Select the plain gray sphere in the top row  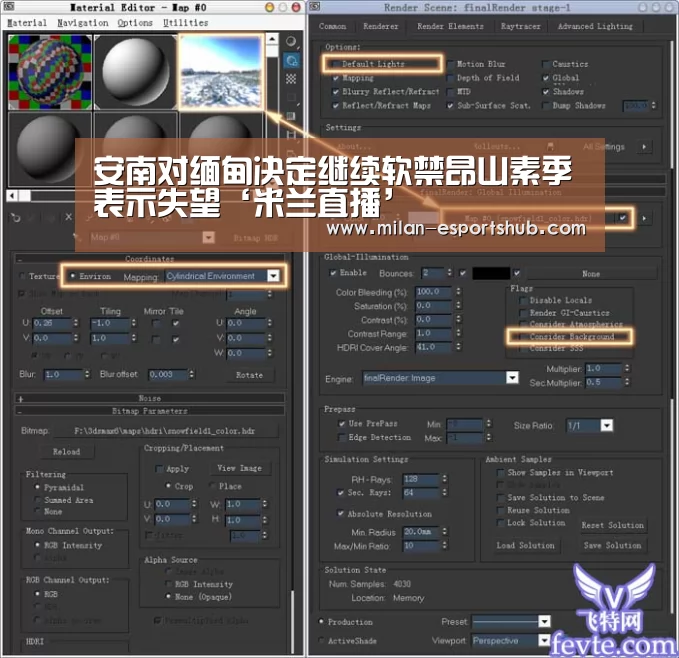[x=136, y=72]
